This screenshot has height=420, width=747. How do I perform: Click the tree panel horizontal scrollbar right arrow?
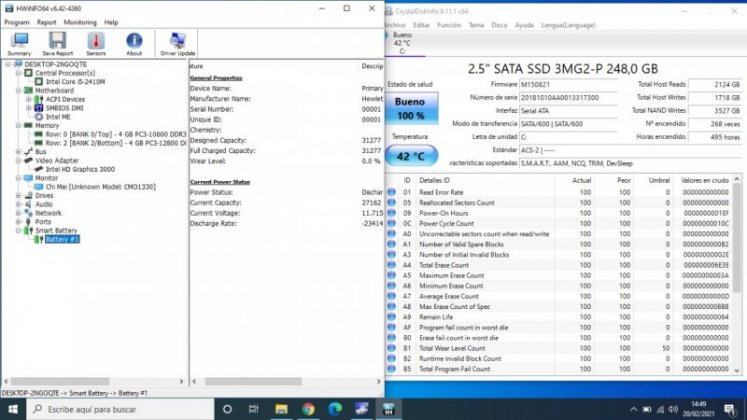tap(181, 381)
